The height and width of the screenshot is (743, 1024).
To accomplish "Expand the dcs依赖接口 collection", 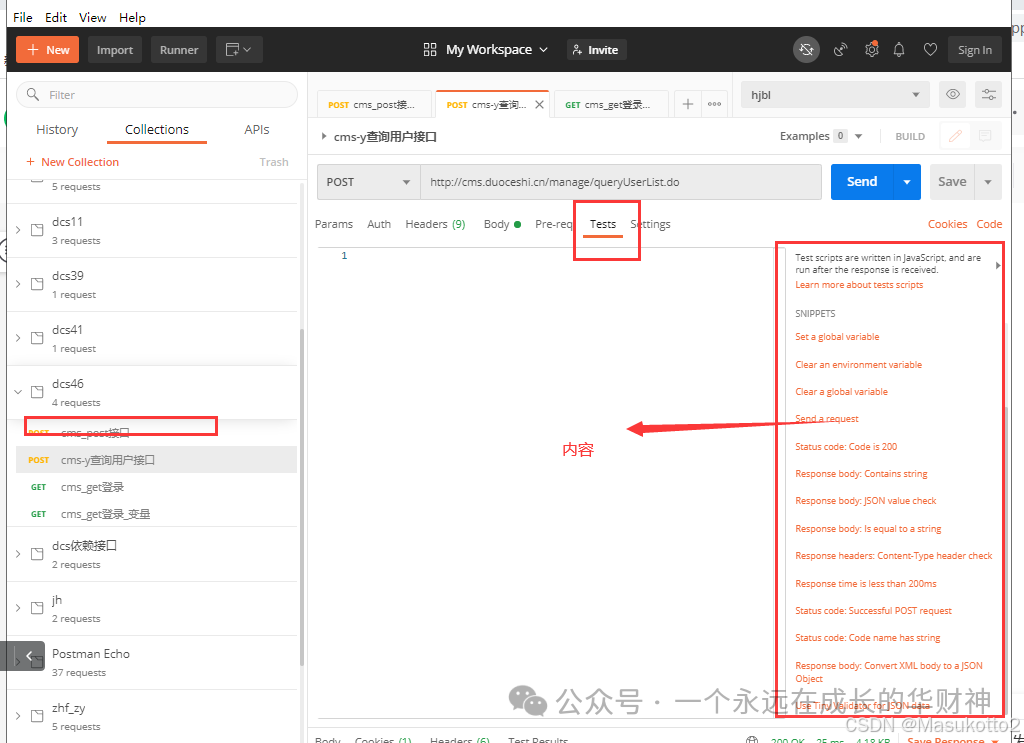I will tap(18, 554).
